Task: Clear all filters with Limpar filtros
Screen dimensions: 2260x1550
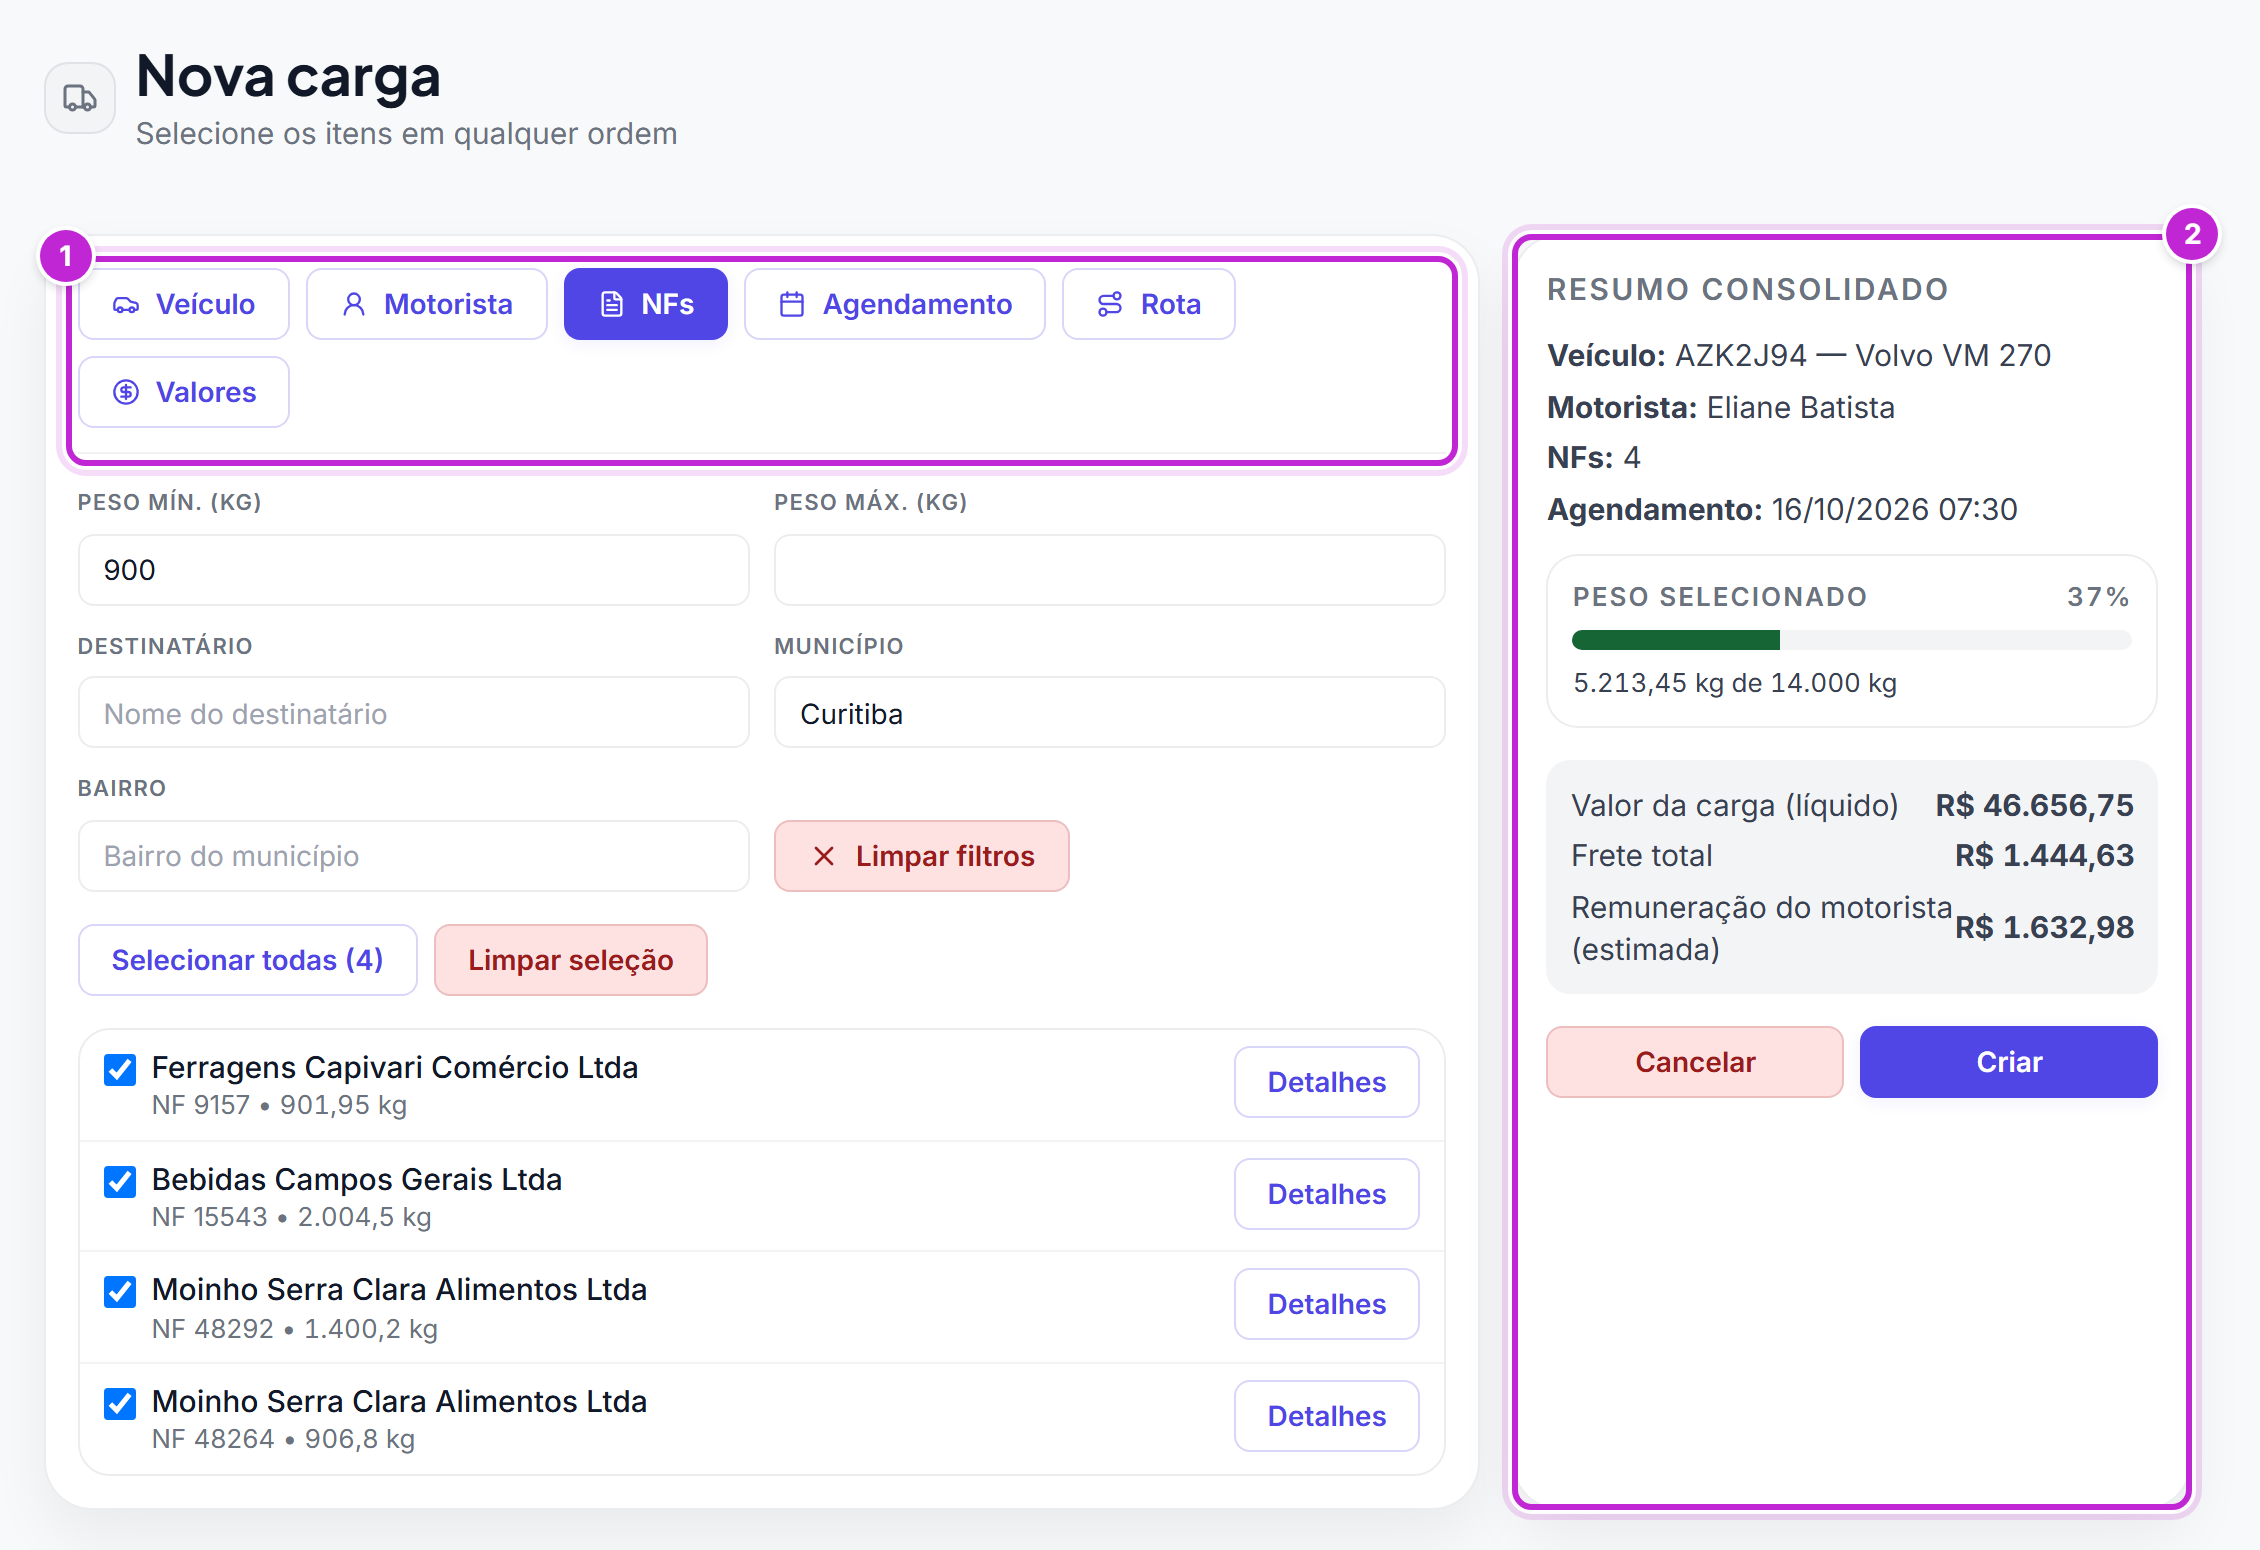Action: (x=922, y=856)
